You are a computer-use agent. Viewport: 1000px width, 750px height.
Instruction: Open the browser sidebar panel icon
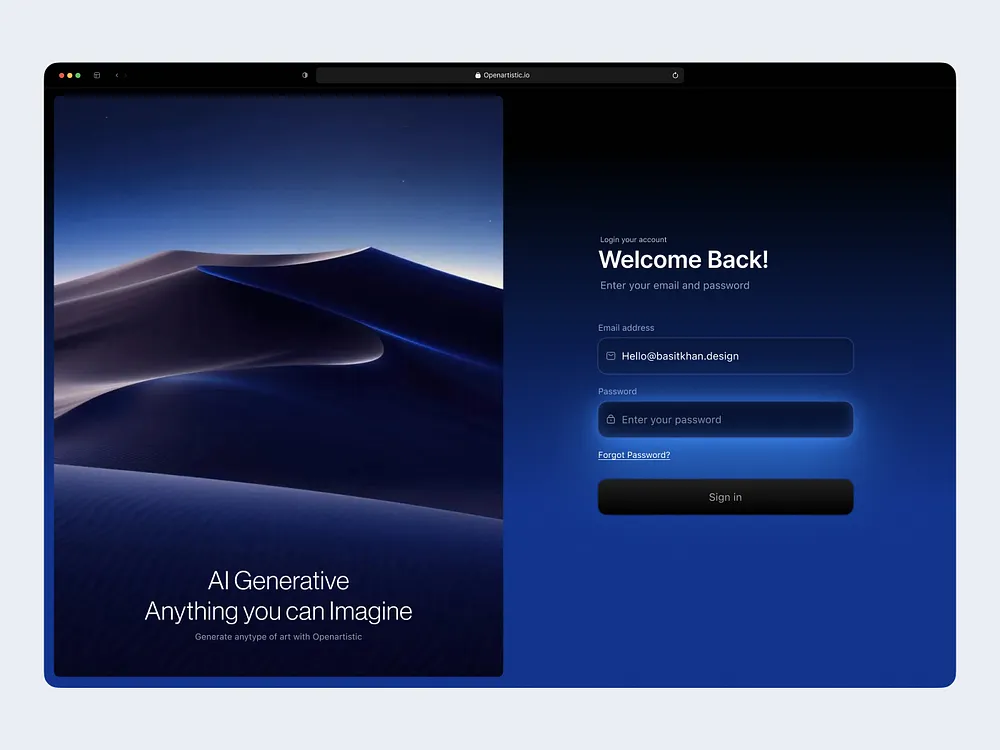point(96,74)
